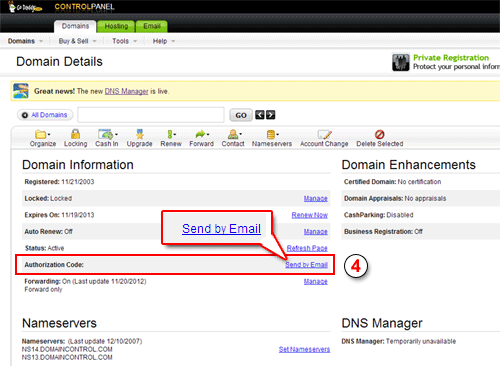Viewport: 500px width, 366px height.
Task: Focus the domain search text field
Action: tap(151, 115)
